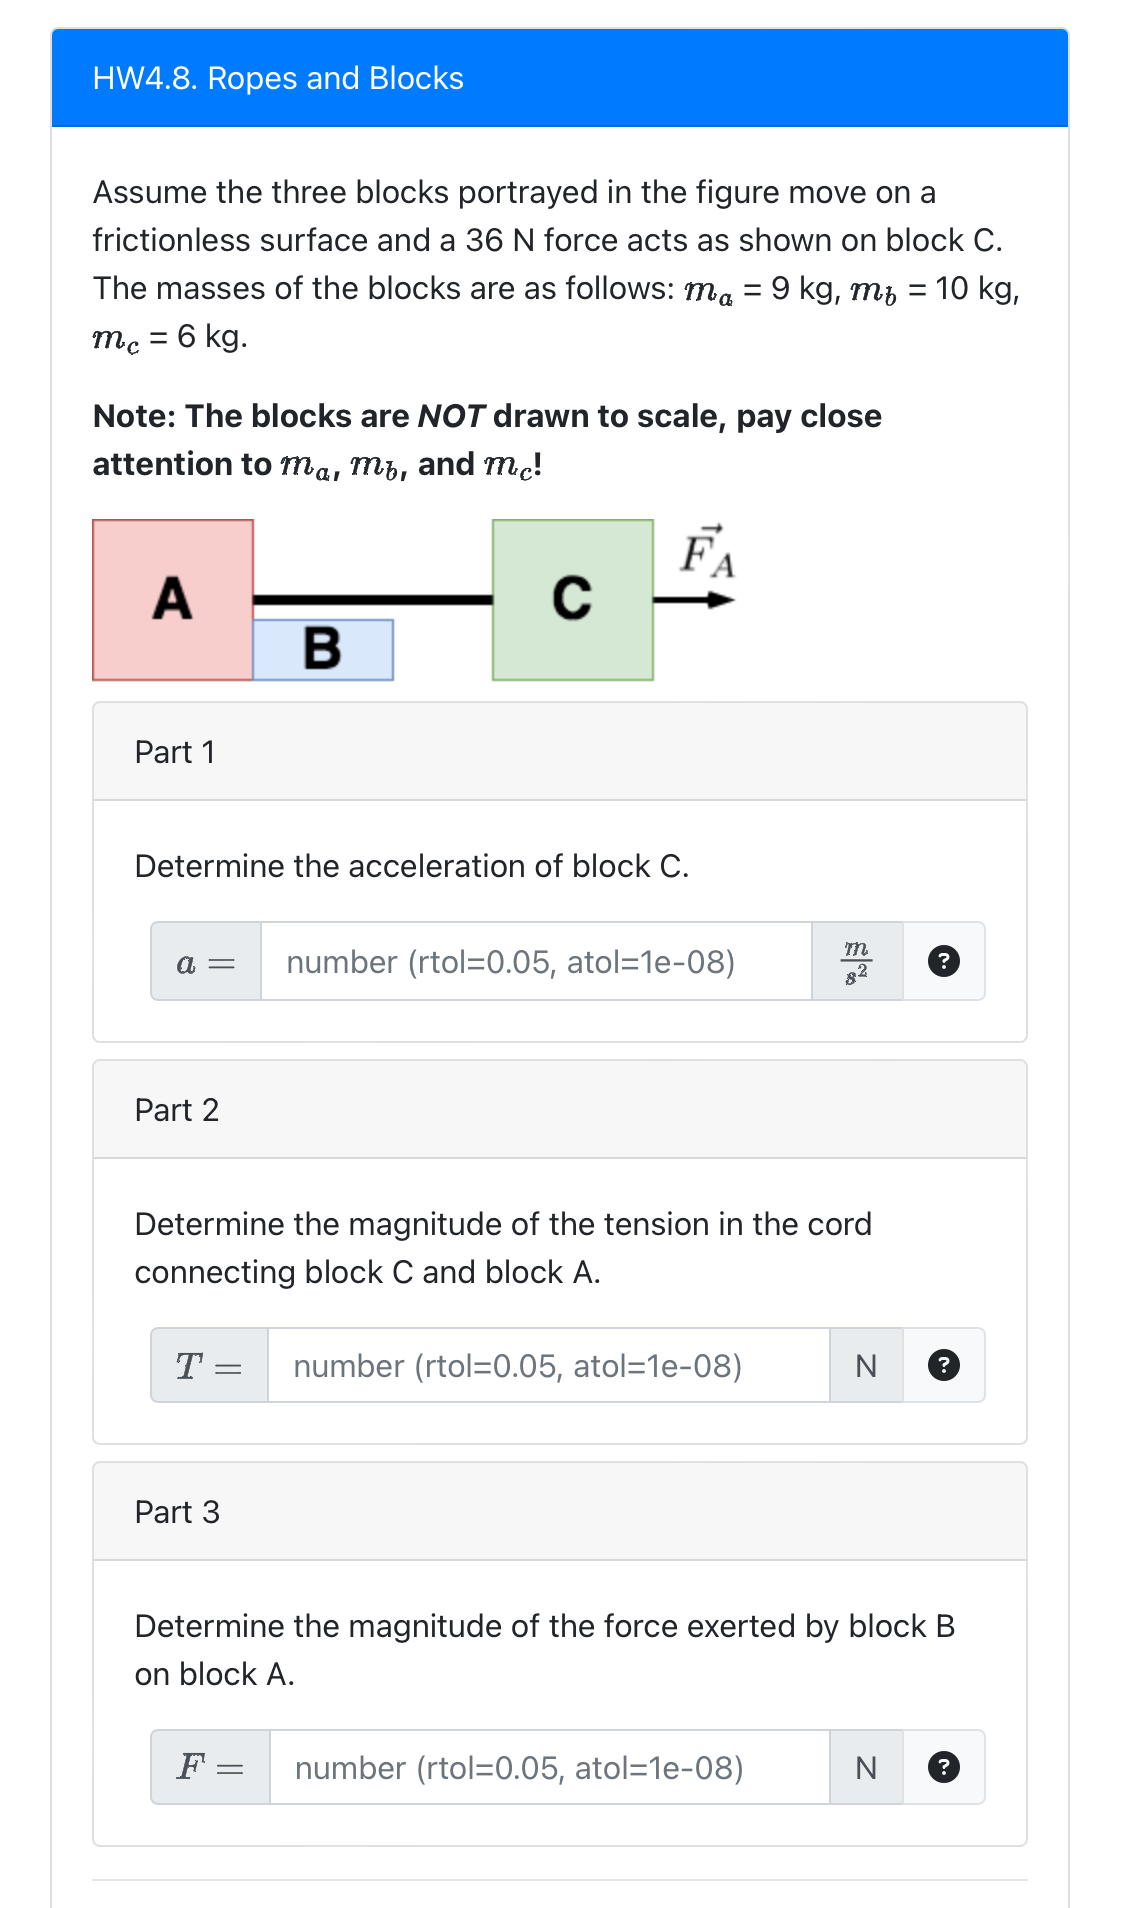This screenshot has height=1908, width=1128.
Task: Open the help tooltip for tension answer
Action: 943,1365
